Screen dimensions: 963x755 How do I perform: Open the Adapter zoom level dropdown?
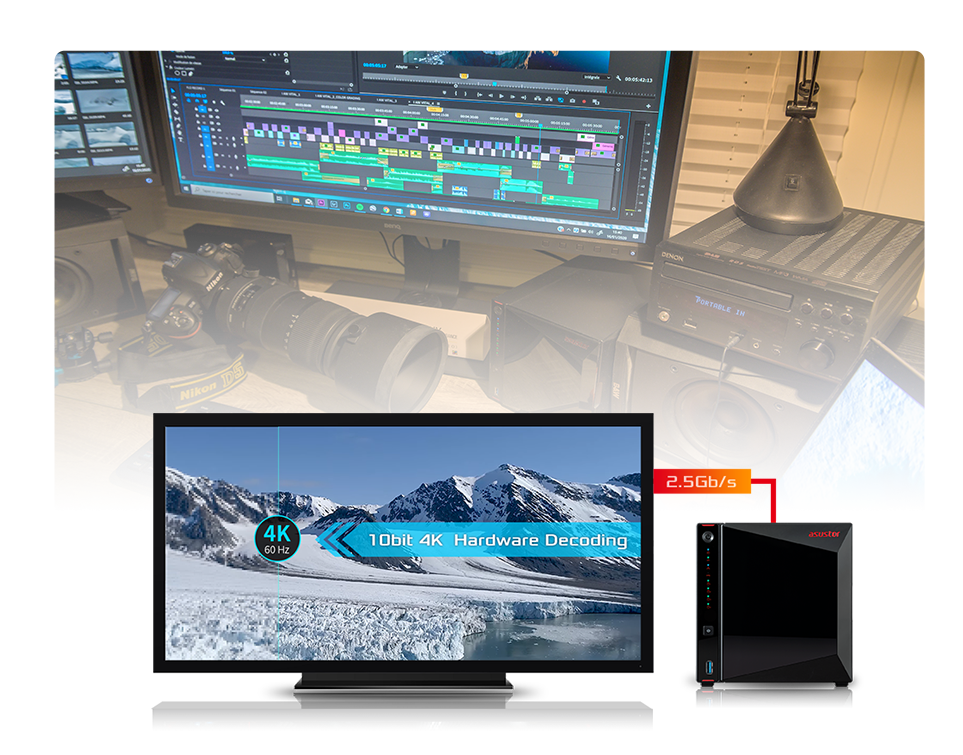pyautogui.click(x=407, y=67)
